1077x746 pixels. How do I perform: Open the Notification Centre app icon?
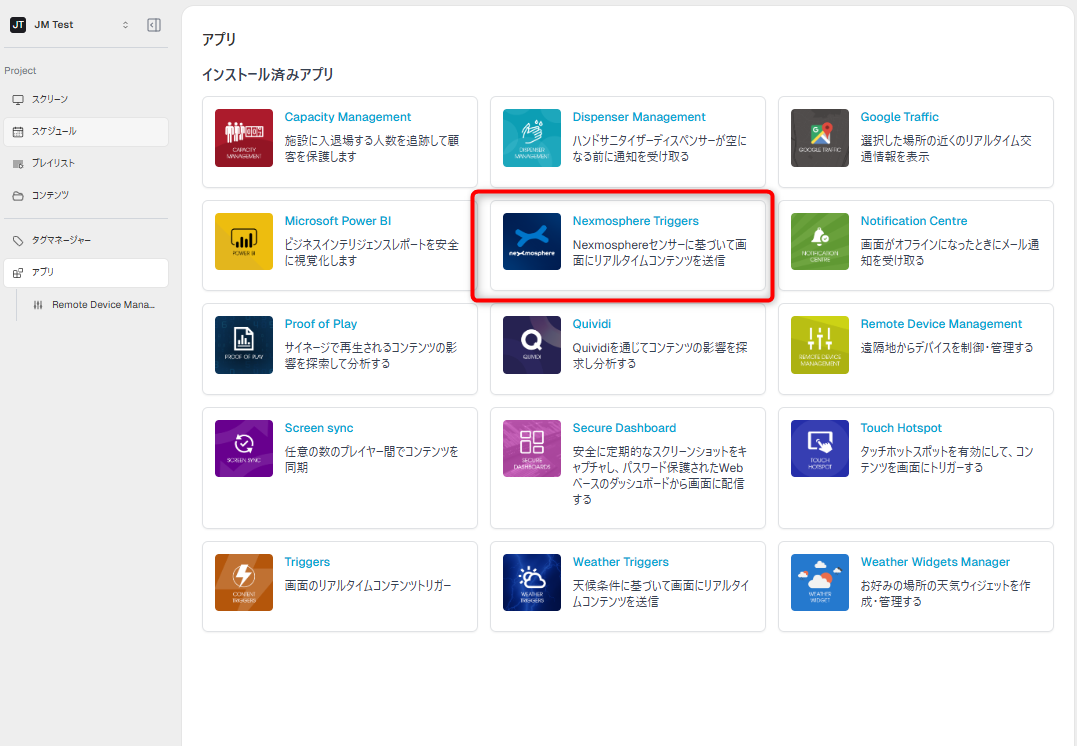point(819,242)
